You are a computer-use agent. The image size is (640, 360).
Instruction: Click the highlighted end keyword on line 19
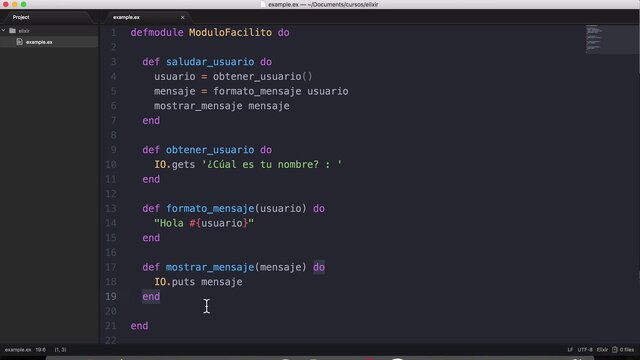[x=151, y=296]
